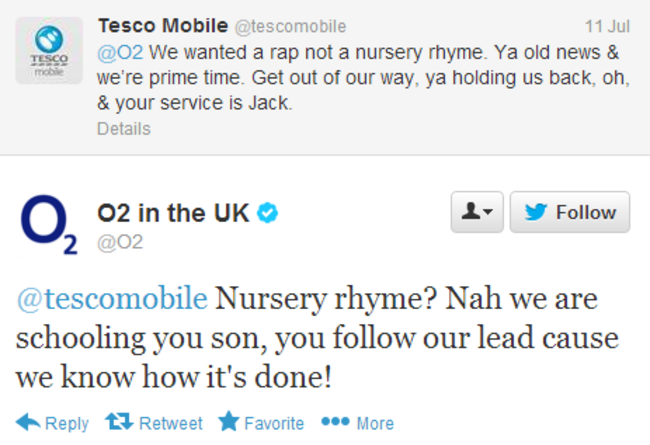Click the Favorite text link
The image size is (650, 445).
point(274,423)
